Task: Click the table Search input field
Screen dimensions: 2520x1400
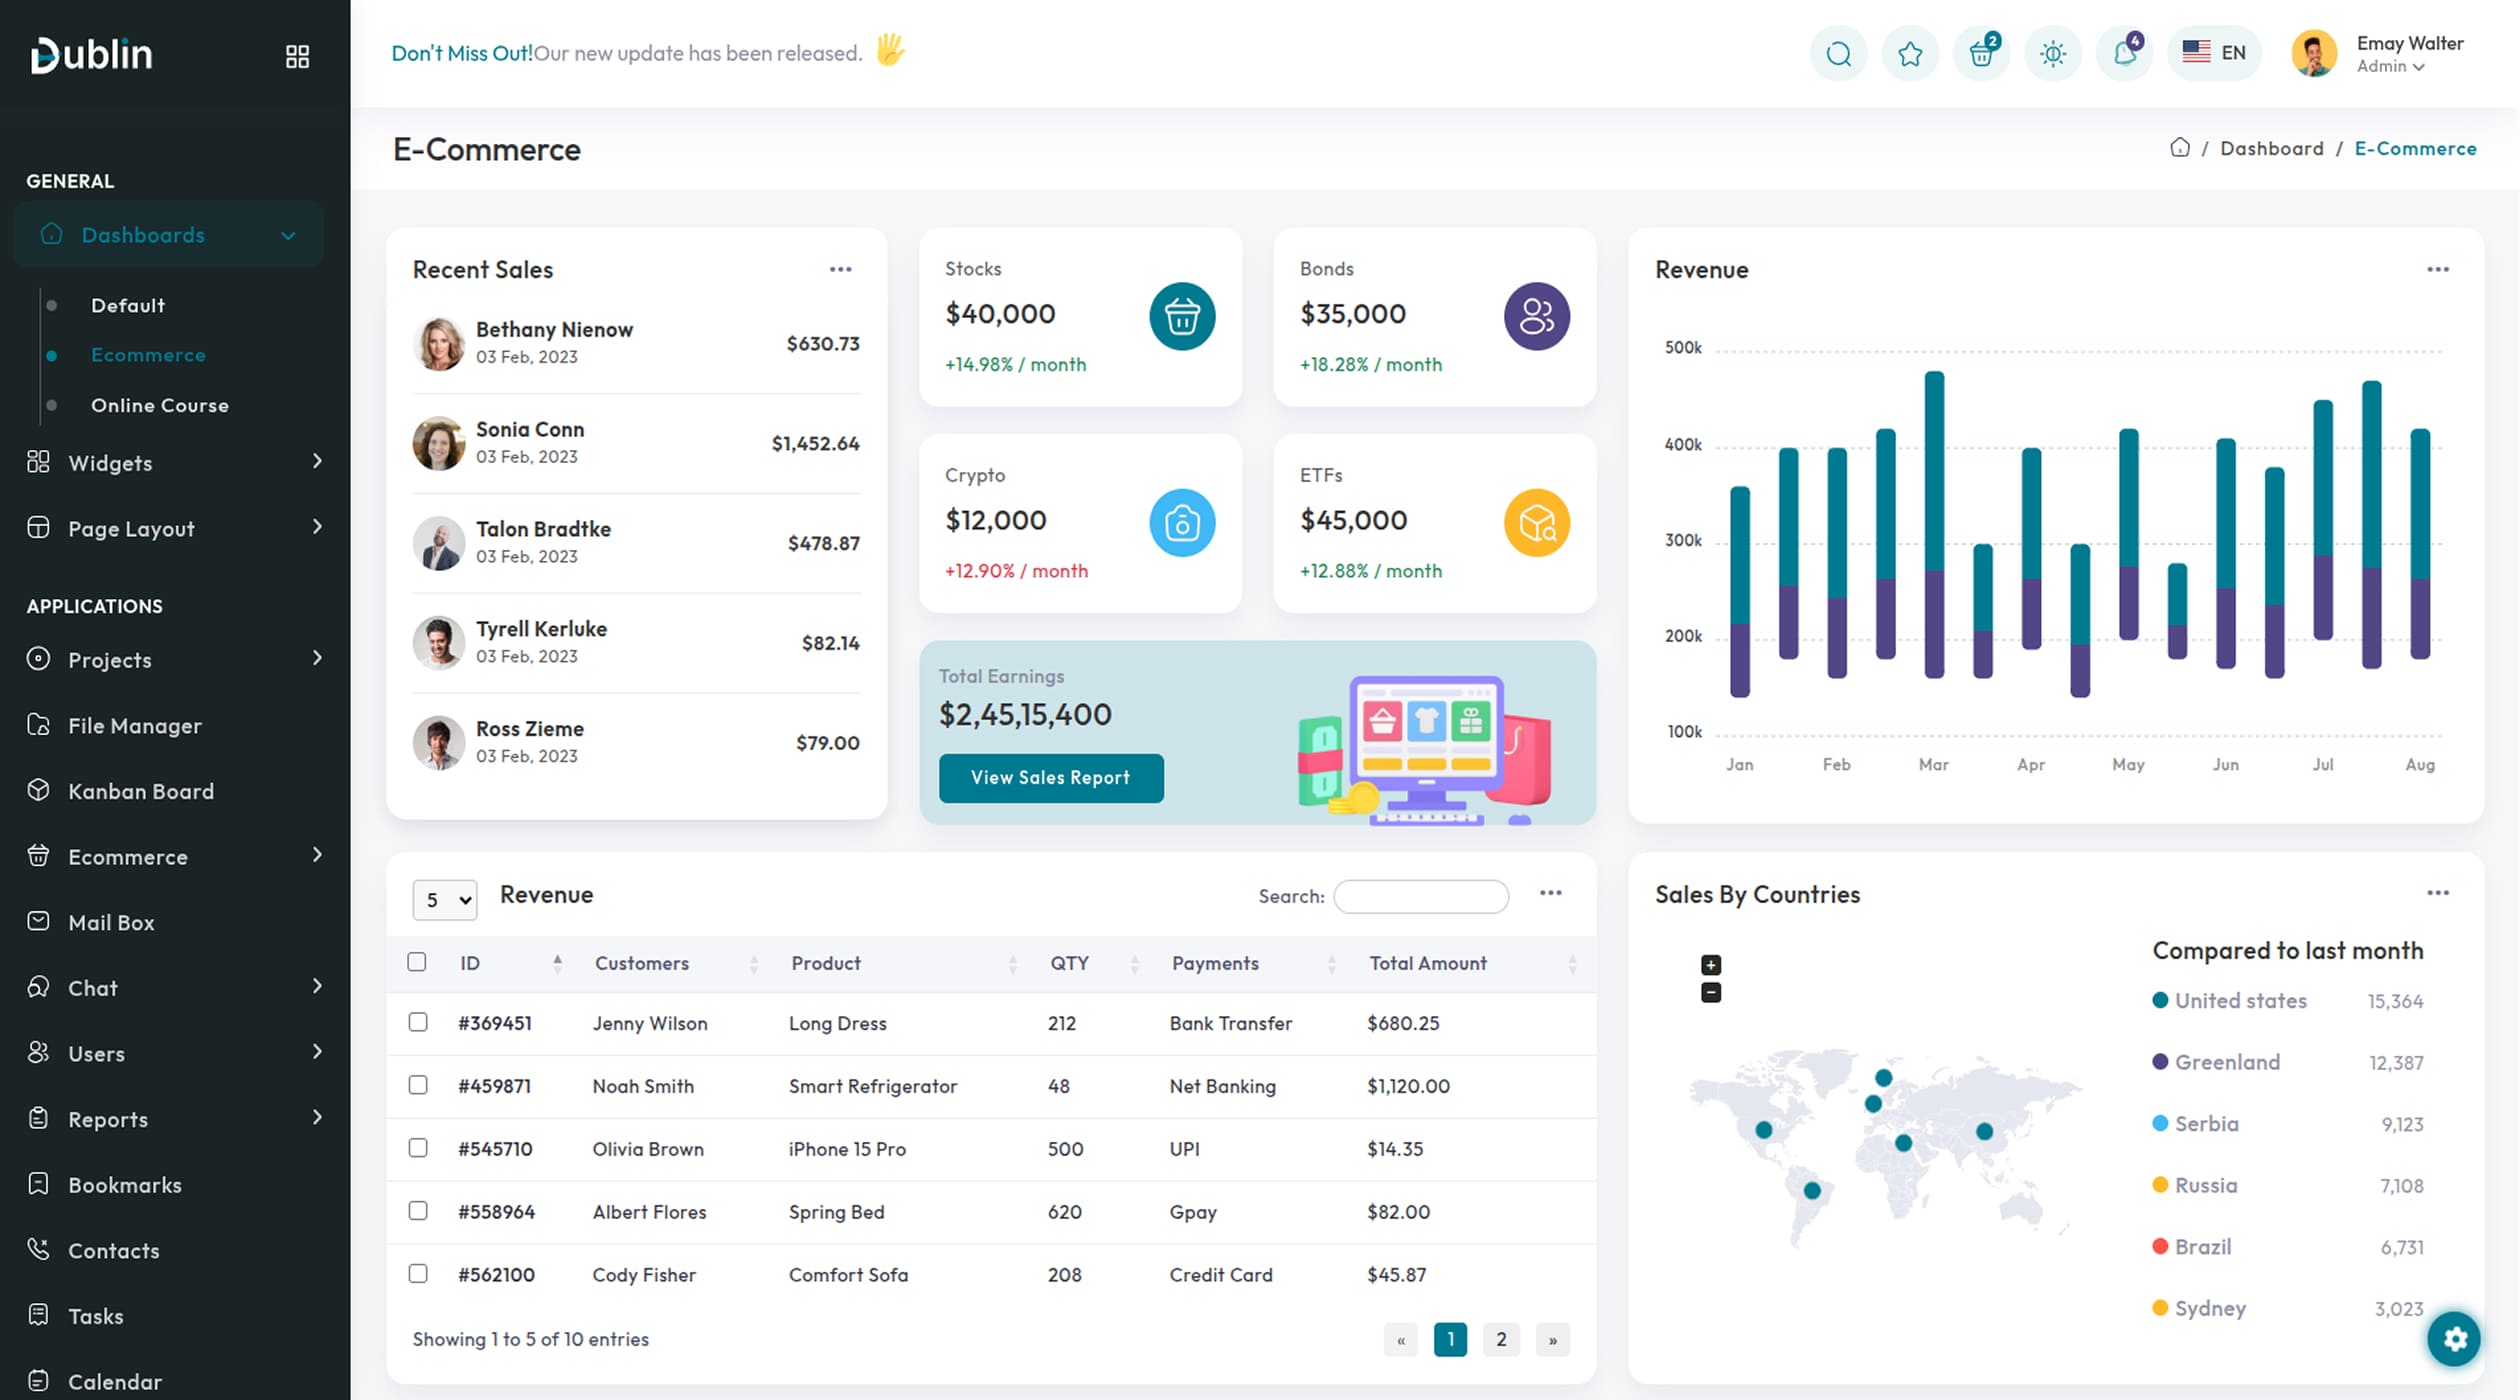Action: [1421, 897]
